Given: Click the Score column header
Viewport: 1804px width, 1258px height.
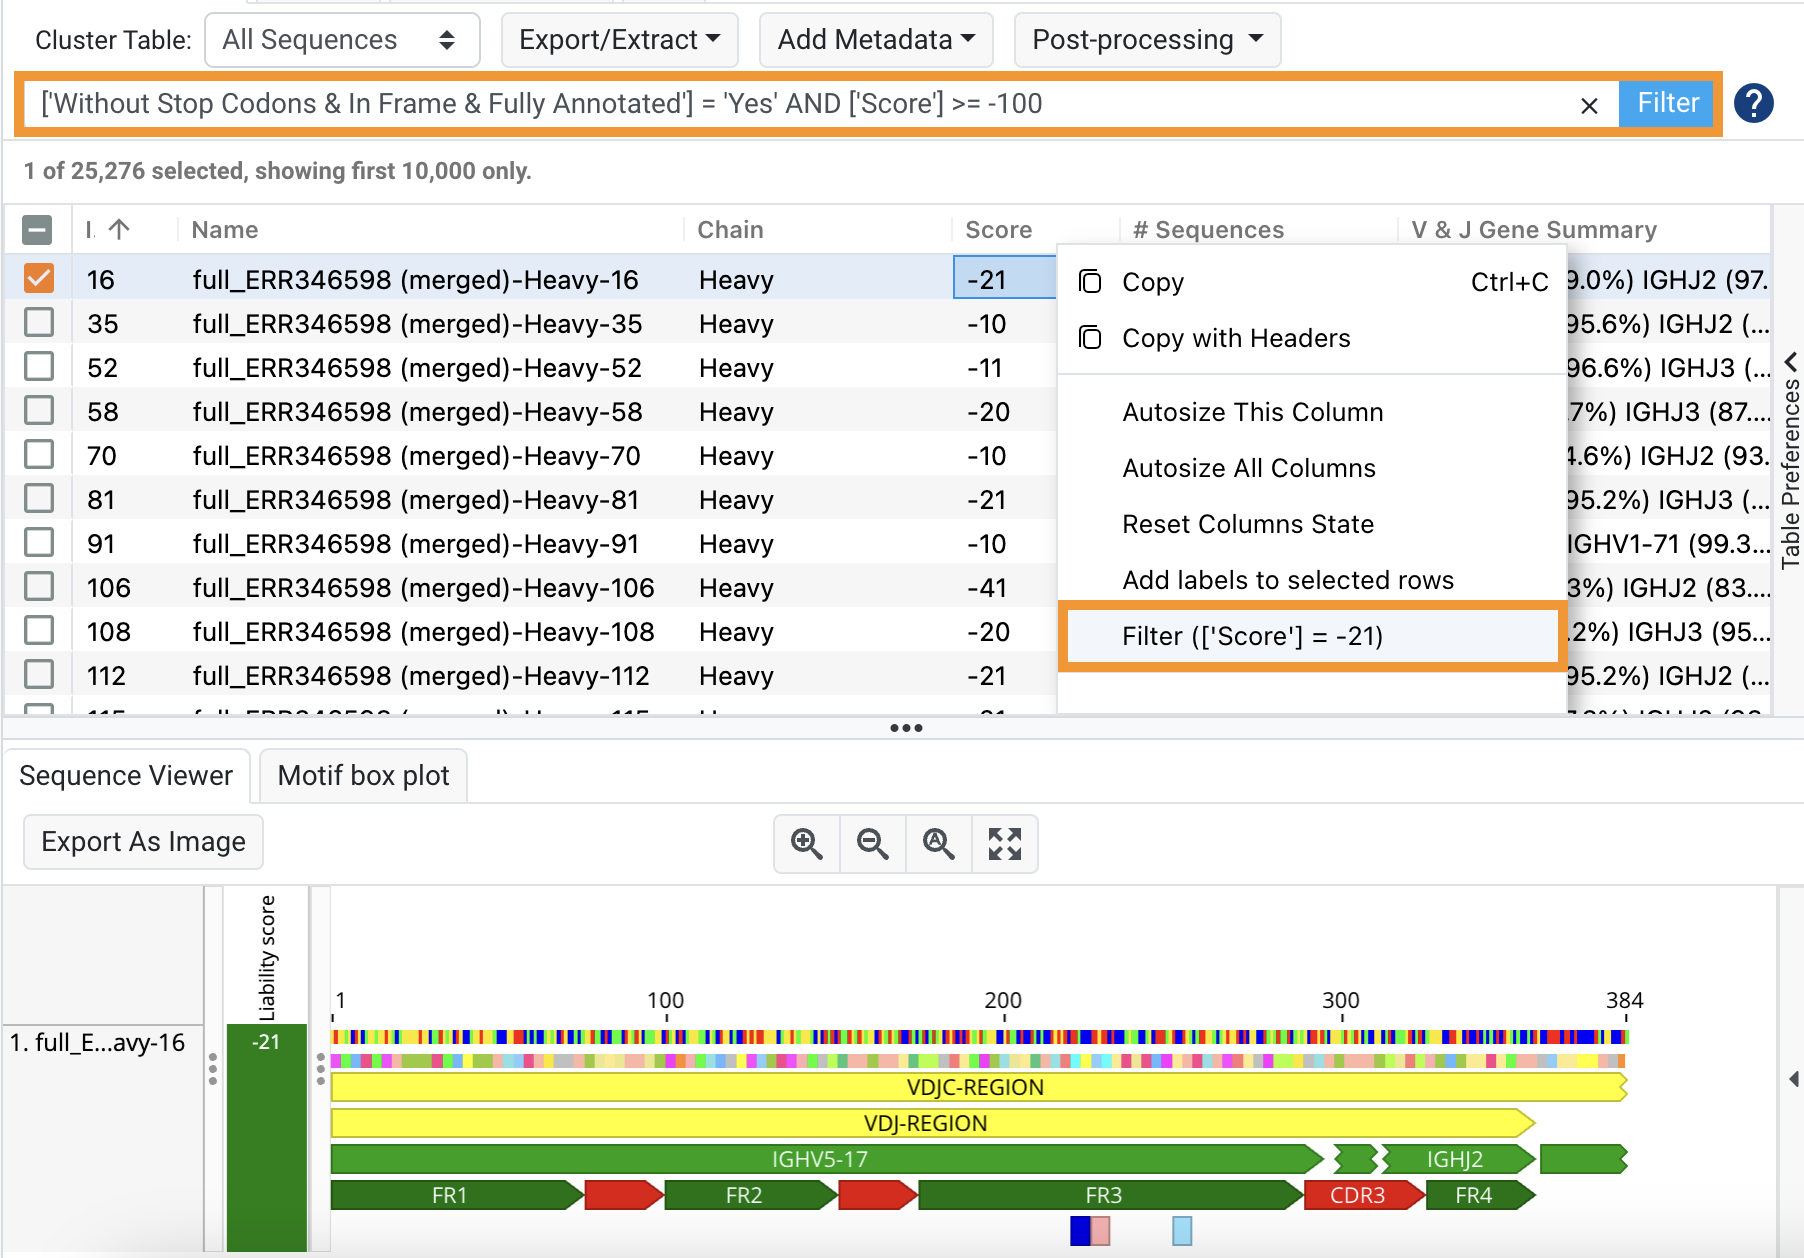Looking at the screenshot, I should coord(998,230).
